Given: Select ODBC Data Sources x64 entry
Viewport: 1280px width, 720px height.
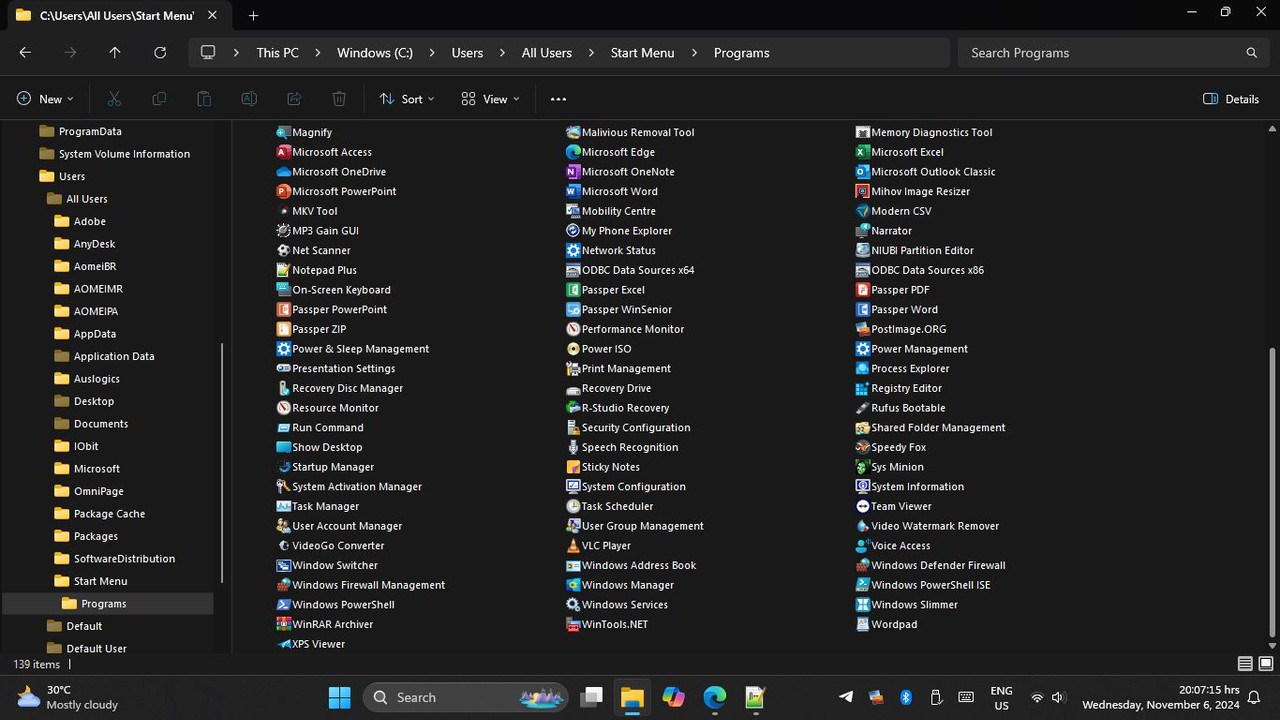Looking at the screenshot, I should pos(630,270).
